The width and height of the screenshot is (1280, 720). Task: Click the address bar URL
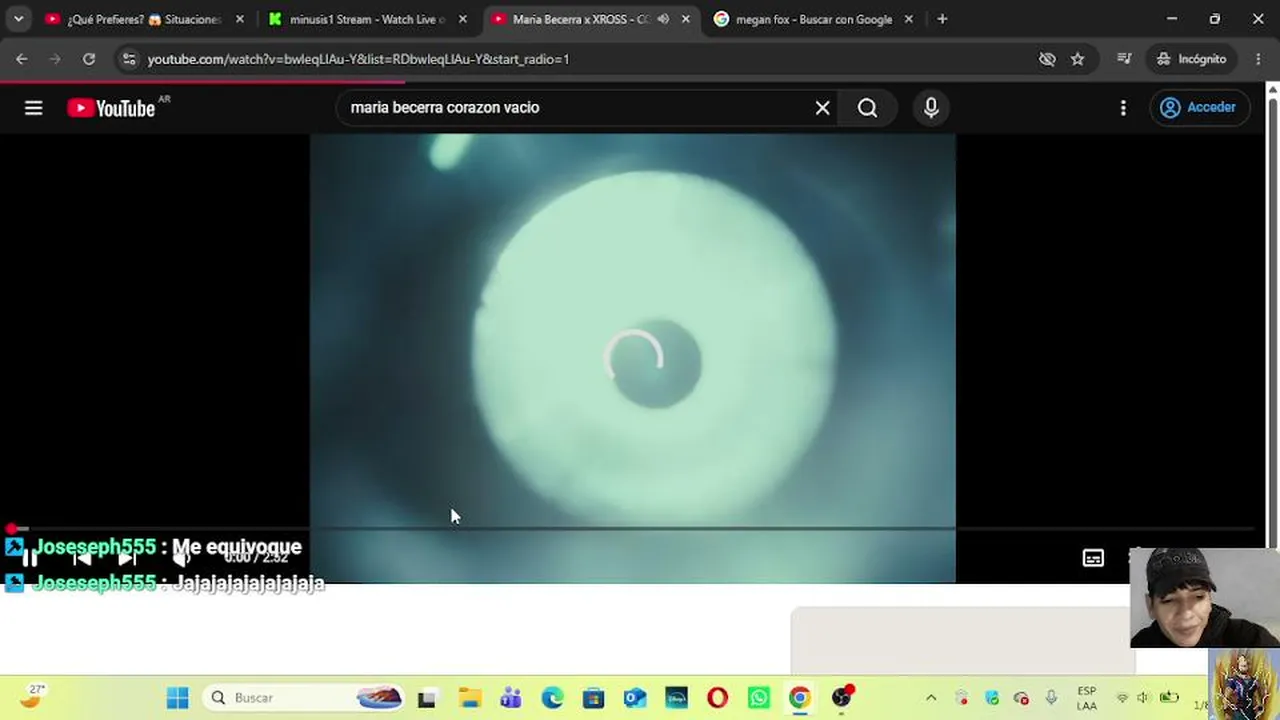[358, 59]
